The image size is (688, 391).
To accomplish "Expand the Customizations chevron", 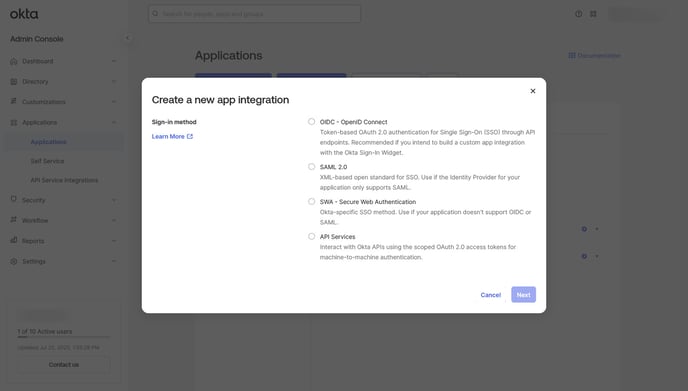I will click(x=114, y=102).
